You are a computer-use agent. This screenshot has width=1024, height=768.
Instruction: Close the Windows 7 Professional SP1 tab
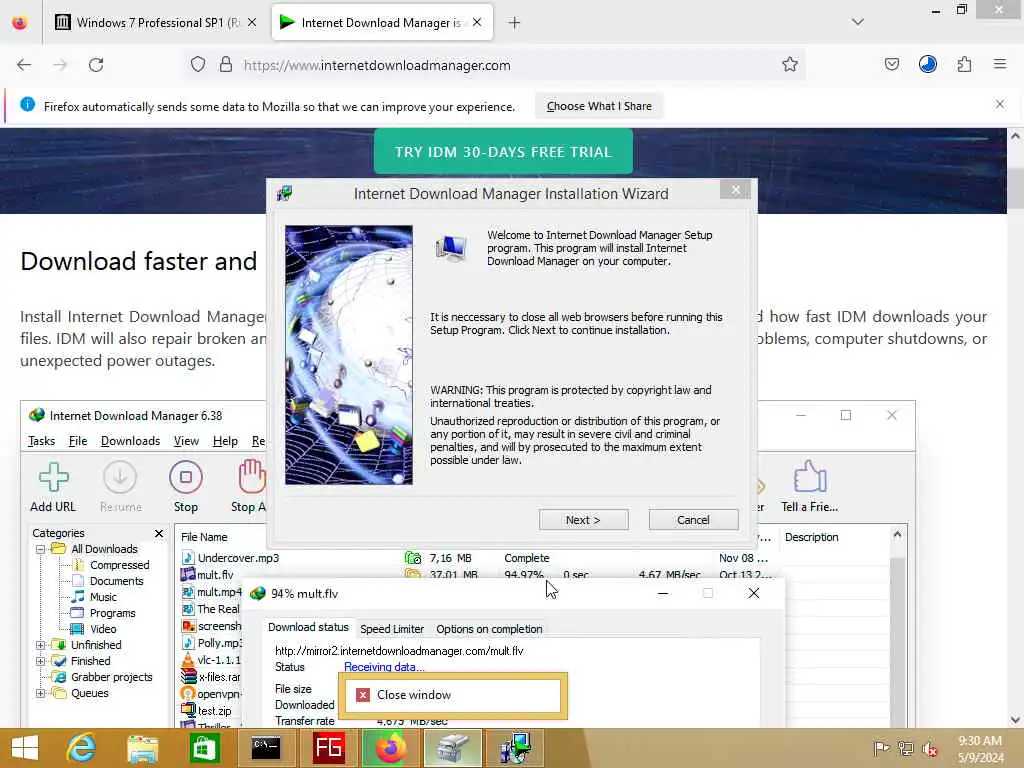252,23
